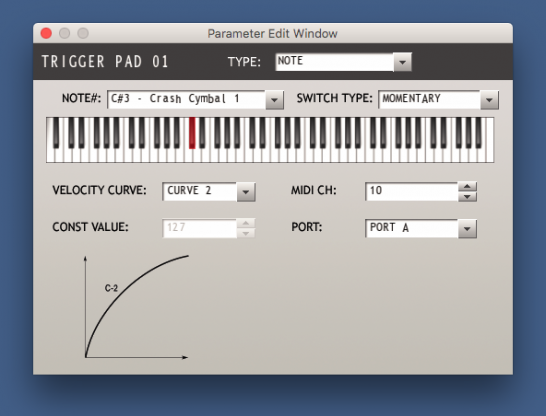The image size is (546, 416).
Task: Click the TYPE label
Action: click(x=244, y=62)
